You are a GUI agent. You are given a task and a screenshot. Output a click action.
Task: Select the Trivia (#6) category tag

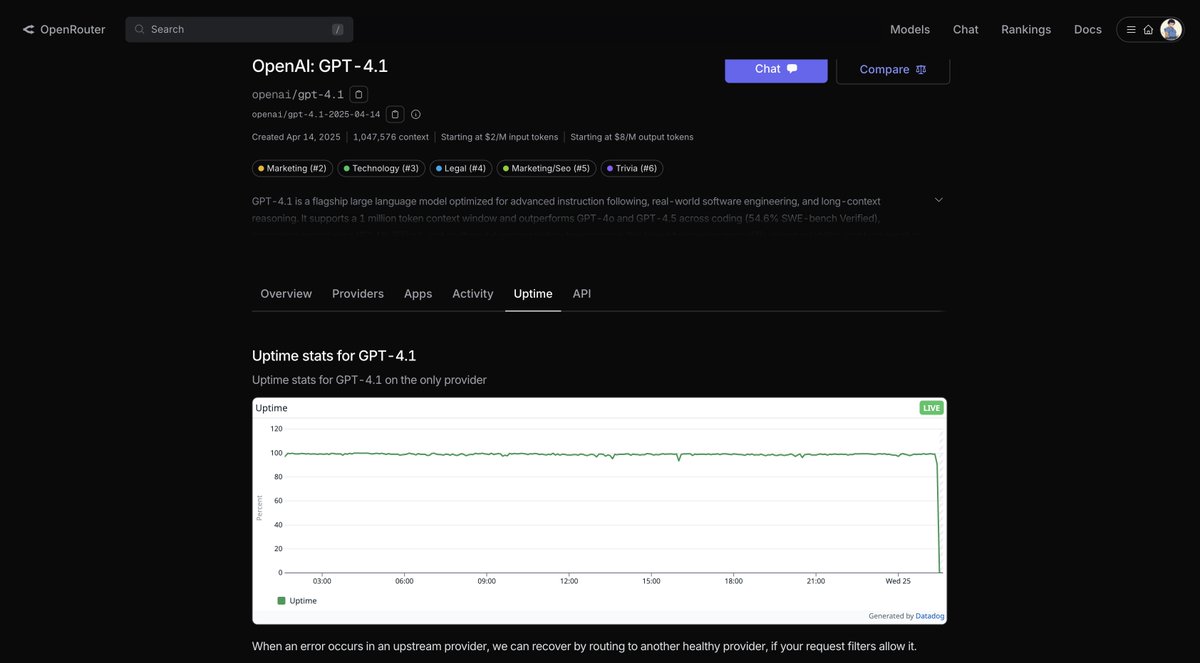pos(632,169)
